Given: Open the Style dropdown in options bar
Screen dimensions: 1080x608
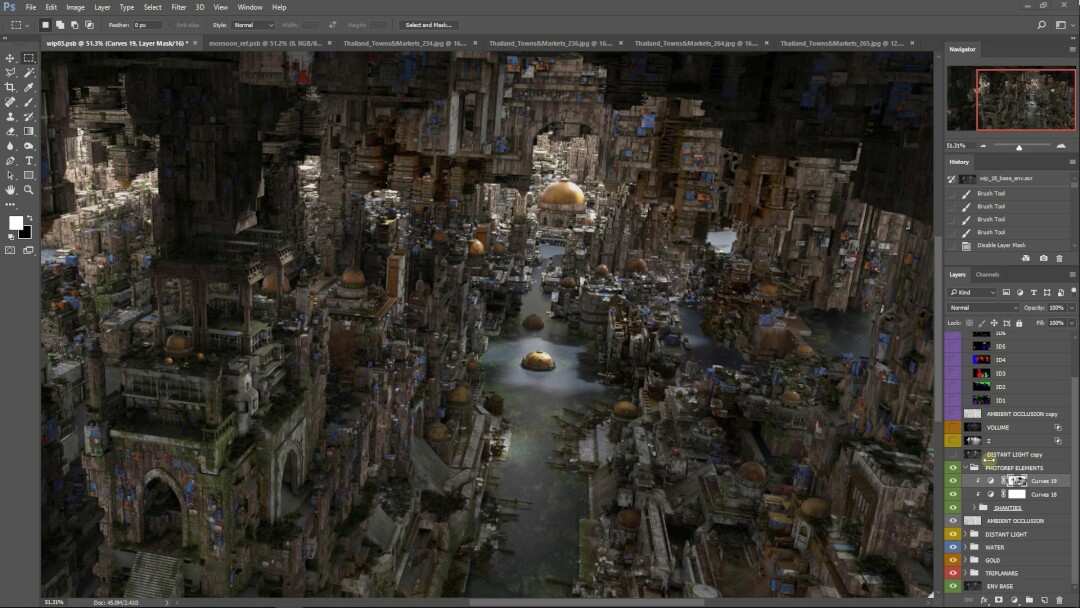Looking at the screenshot, I should click(253, 25).
